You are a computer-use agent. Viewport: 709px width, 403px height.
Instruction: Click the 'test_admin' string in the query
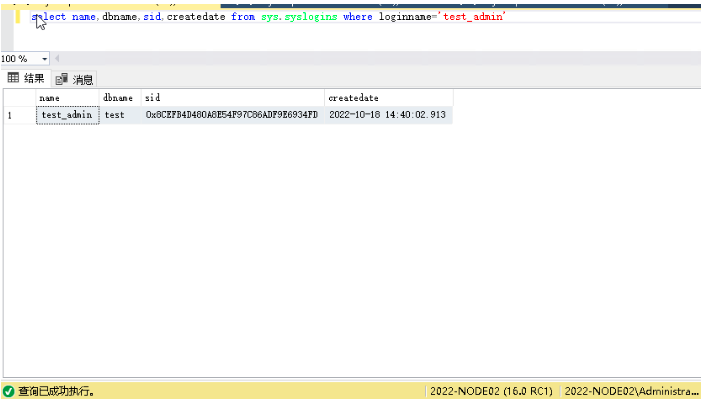coord(472,17)
